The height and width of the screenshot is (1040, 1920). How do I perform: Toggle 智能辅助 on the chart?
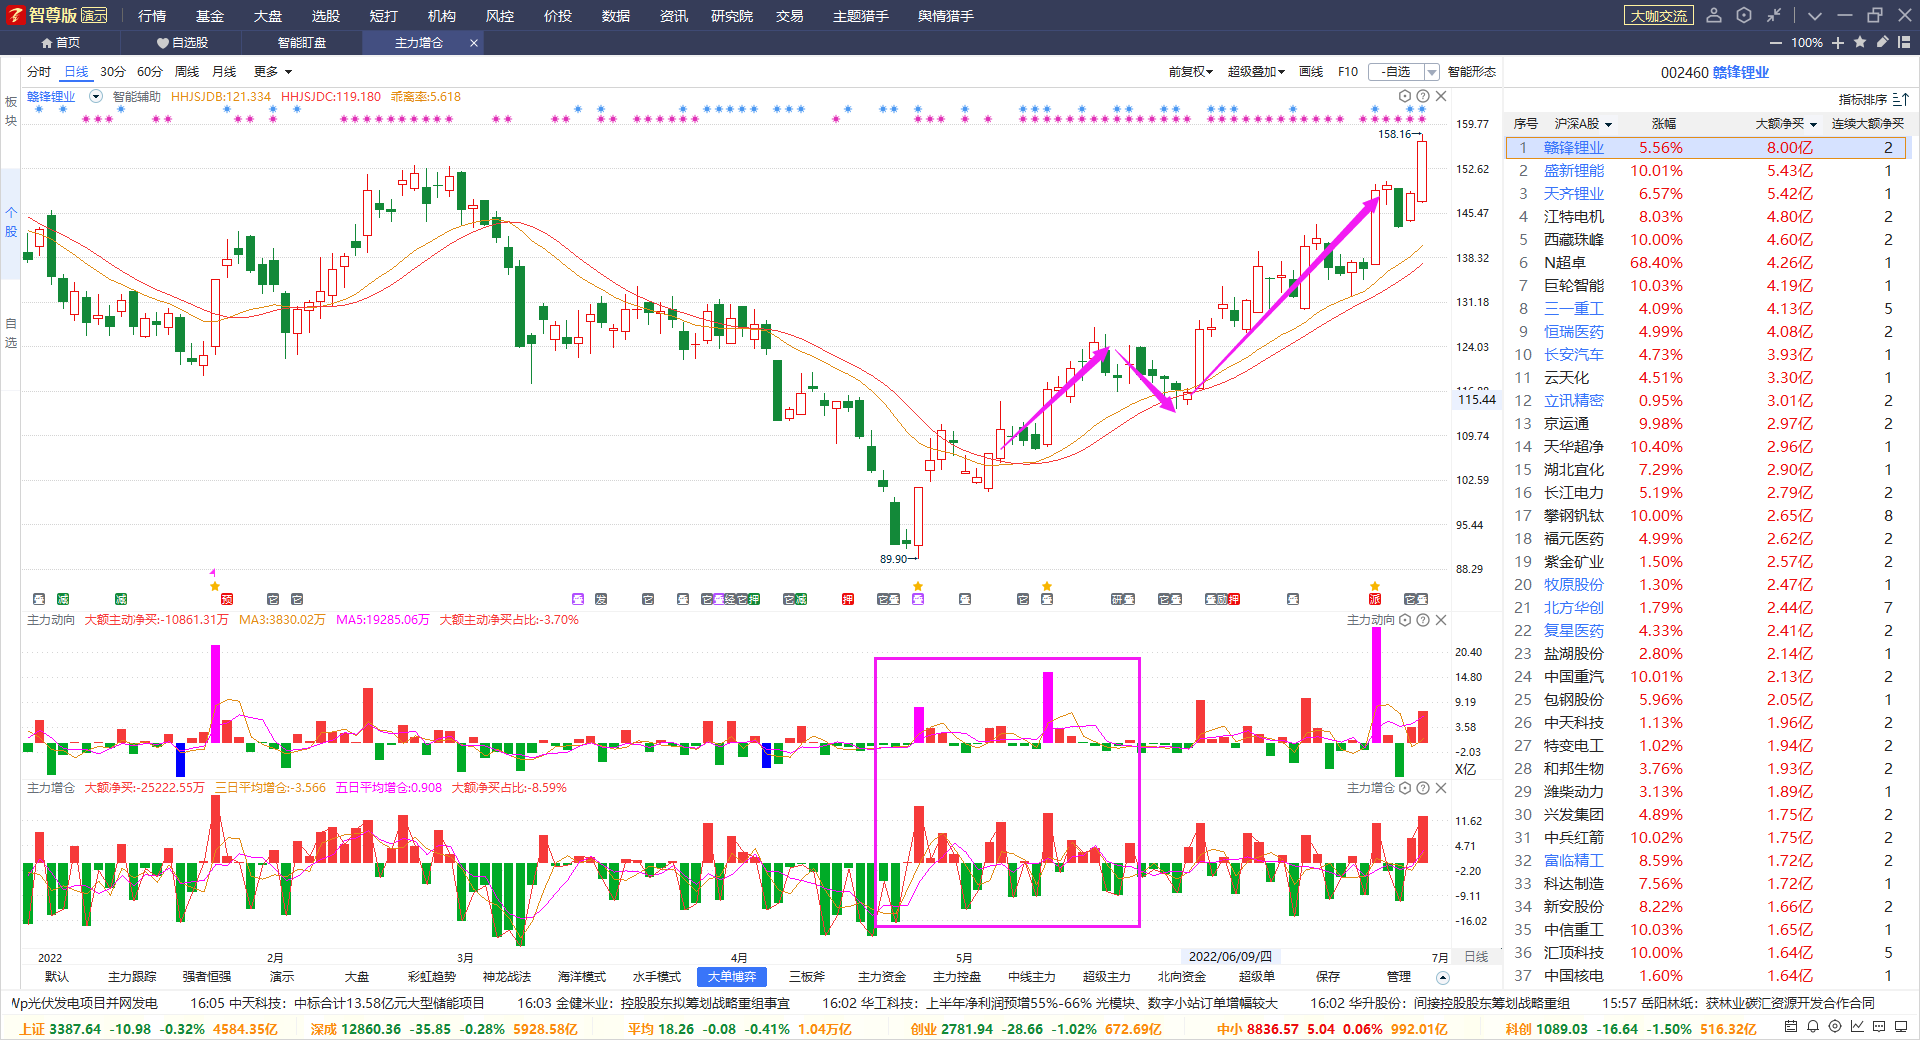(136, 97)
